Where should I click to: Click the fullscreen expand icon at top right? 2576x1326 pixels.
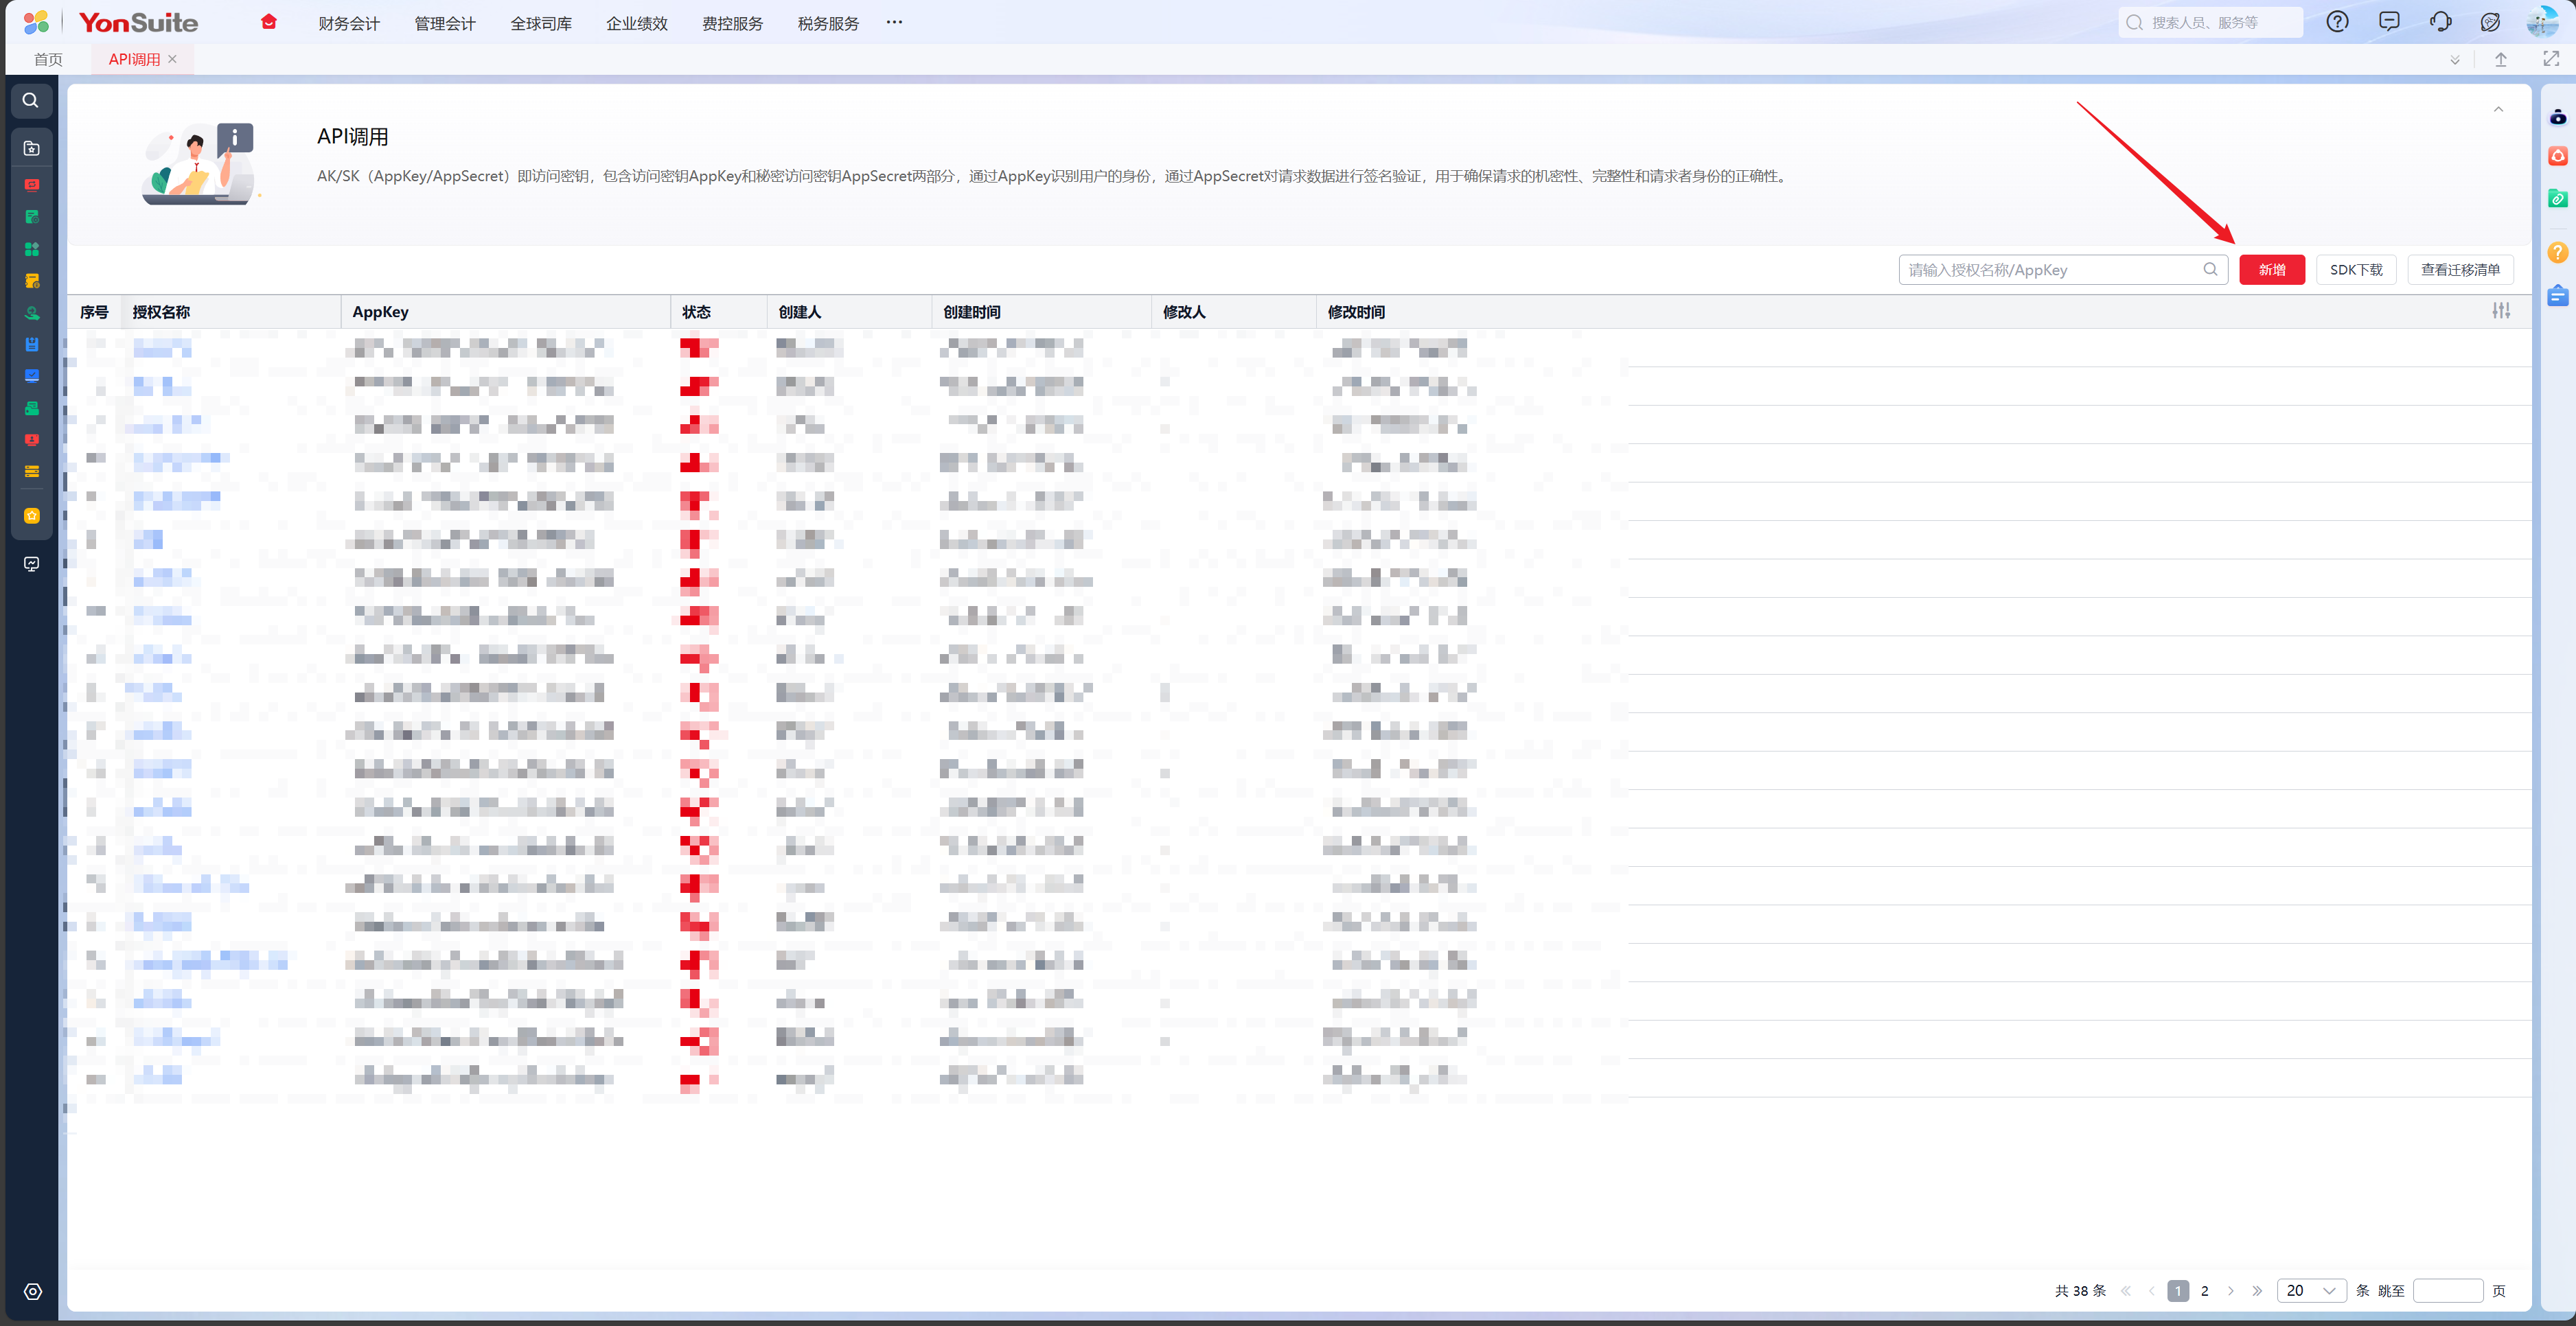click(x=2550, y=59)
